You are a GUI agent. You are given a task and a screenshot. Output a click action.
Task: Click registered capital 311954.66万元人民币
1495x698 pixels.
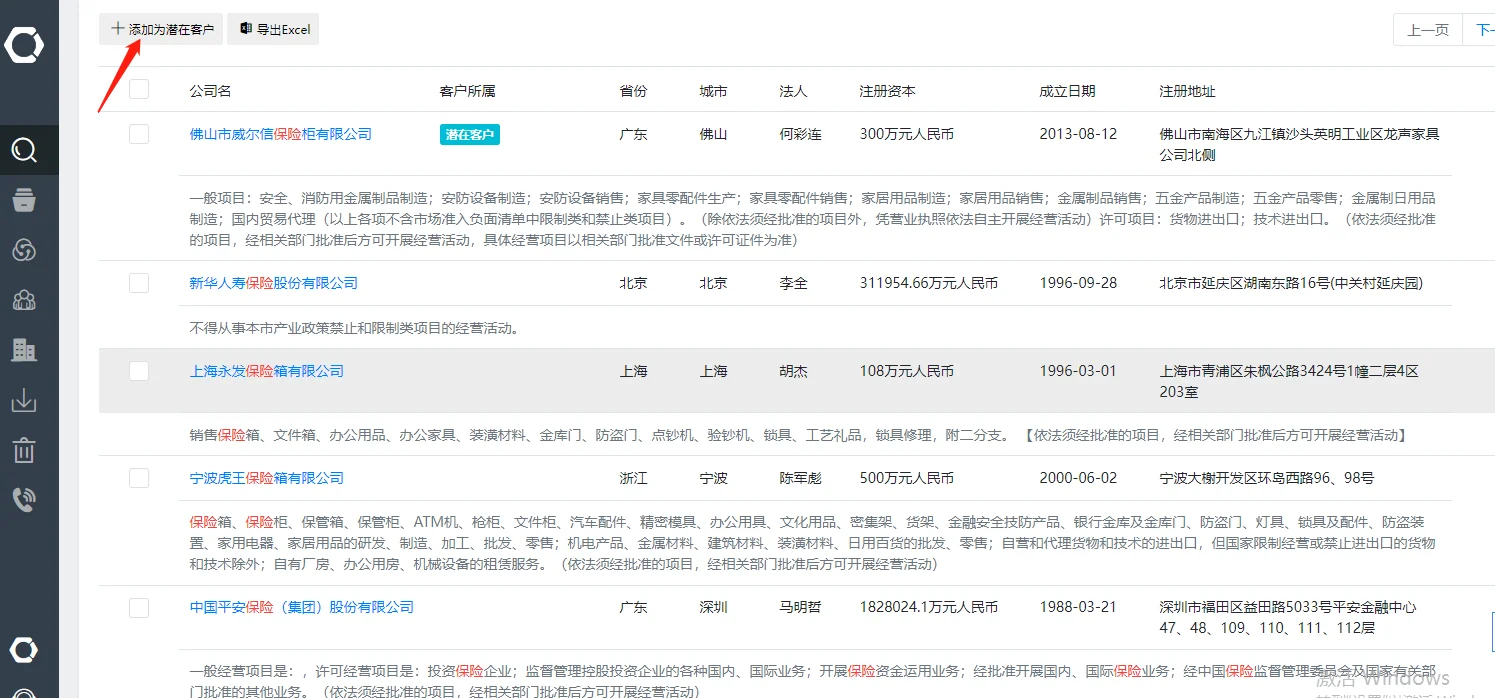(929, 283)
